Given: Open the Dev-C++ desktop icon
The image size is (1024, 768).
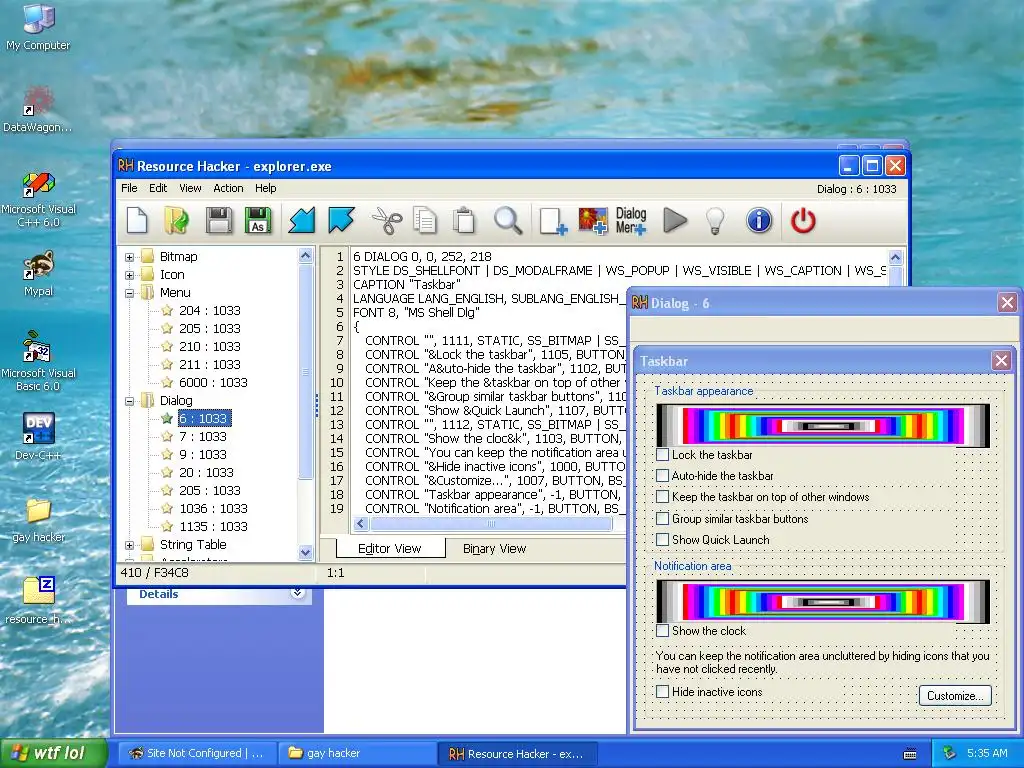Looking at the screenshot, I should click(38, 436).
